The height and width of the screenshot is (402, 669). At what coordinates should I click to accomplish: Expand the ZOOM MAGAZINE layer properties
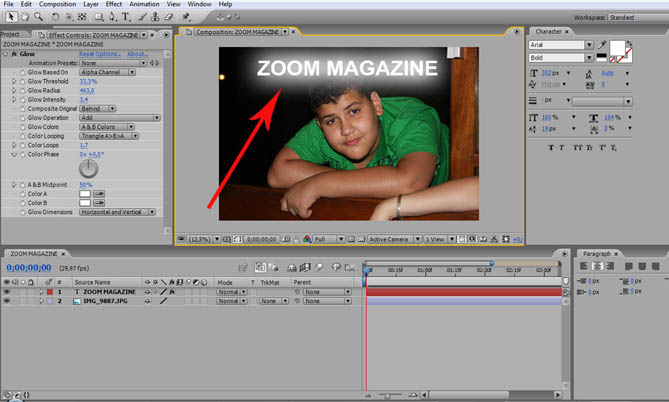[40, 291]
